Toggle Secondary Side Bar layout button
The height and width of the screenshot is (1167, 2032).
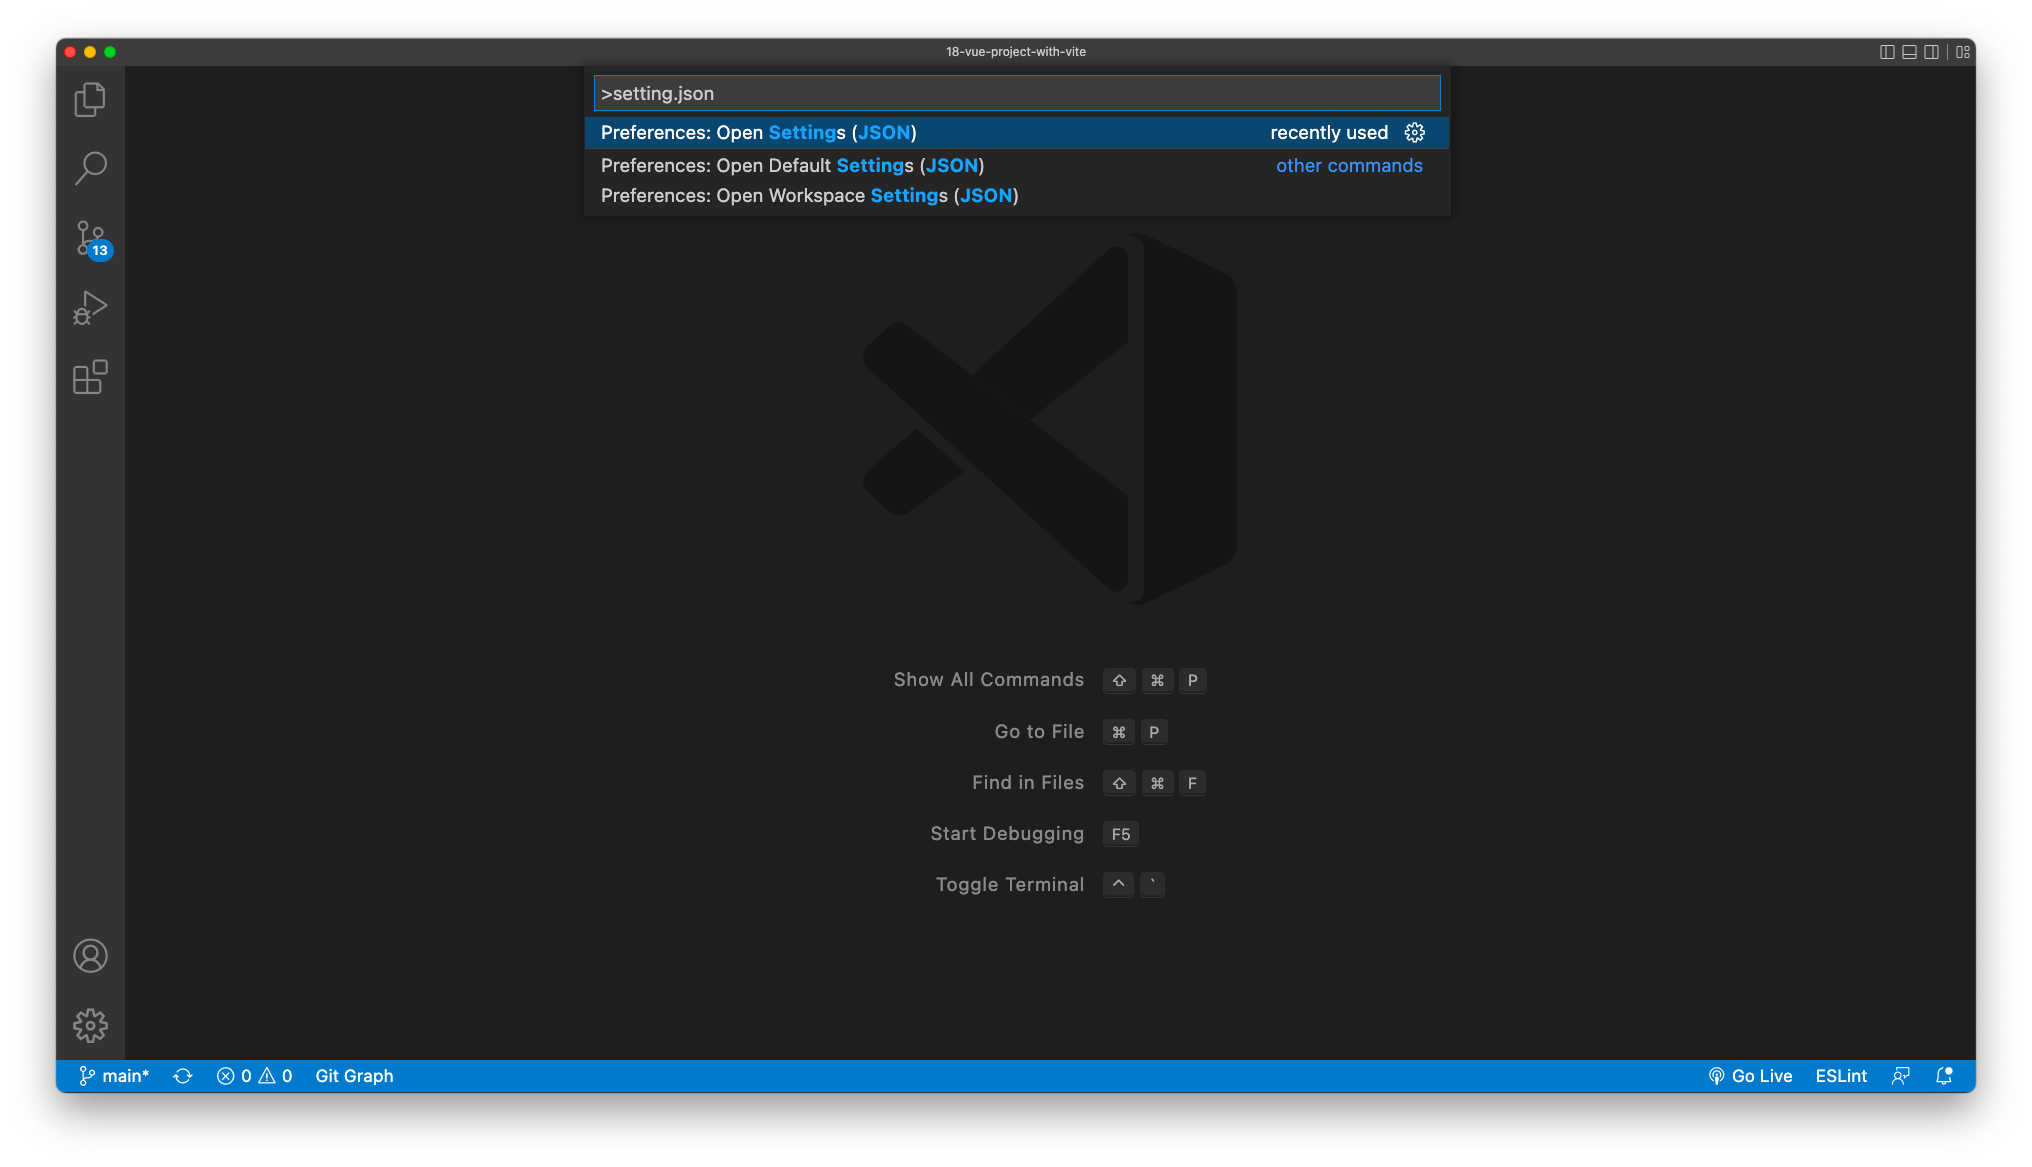[1931, 52]
